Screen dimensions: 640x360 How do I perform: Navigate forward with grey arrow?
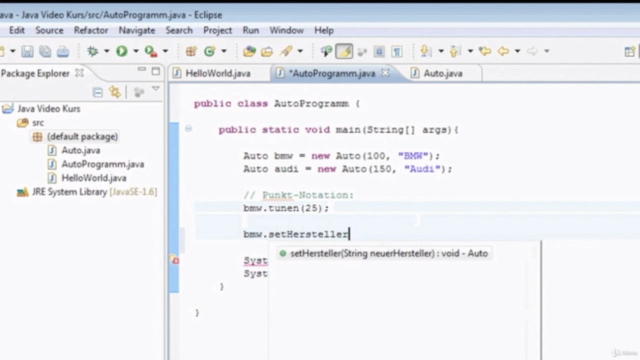tap(532, 51)
